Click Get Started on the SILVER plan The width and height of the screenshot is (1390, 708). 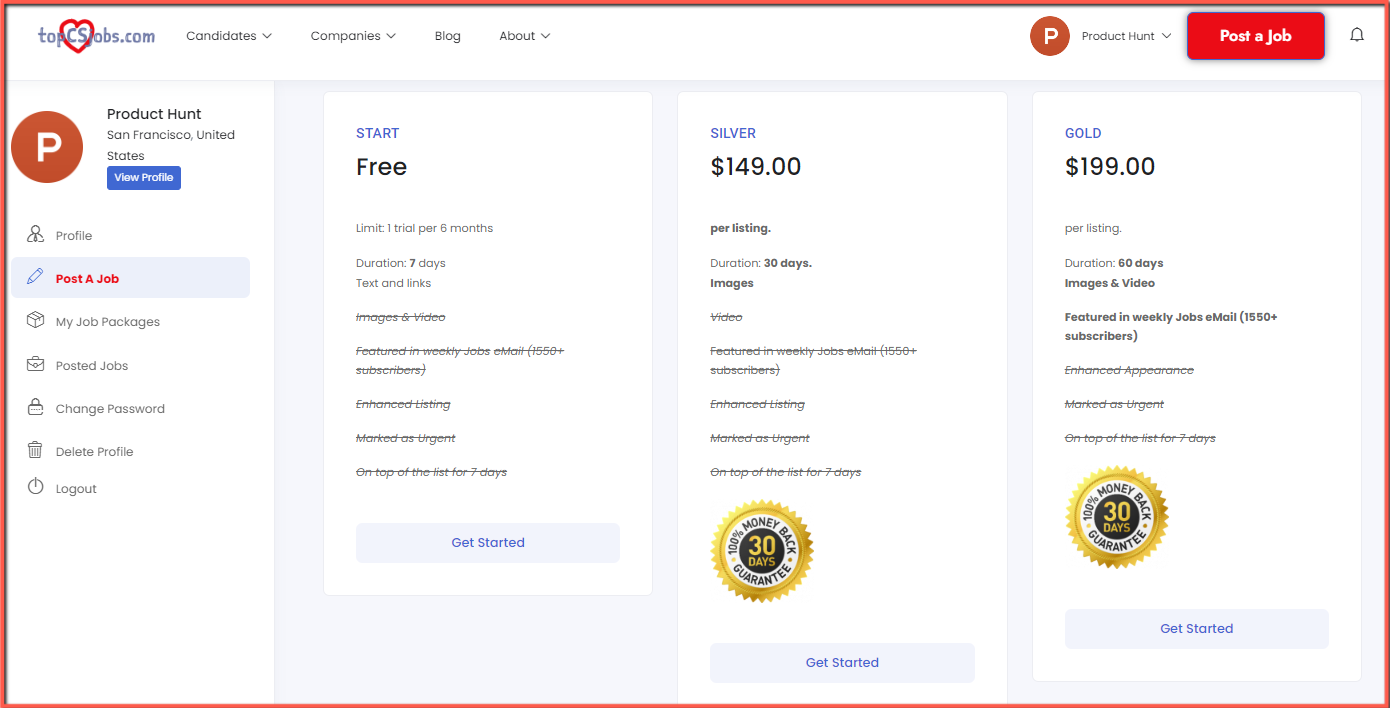coord(842,663)
